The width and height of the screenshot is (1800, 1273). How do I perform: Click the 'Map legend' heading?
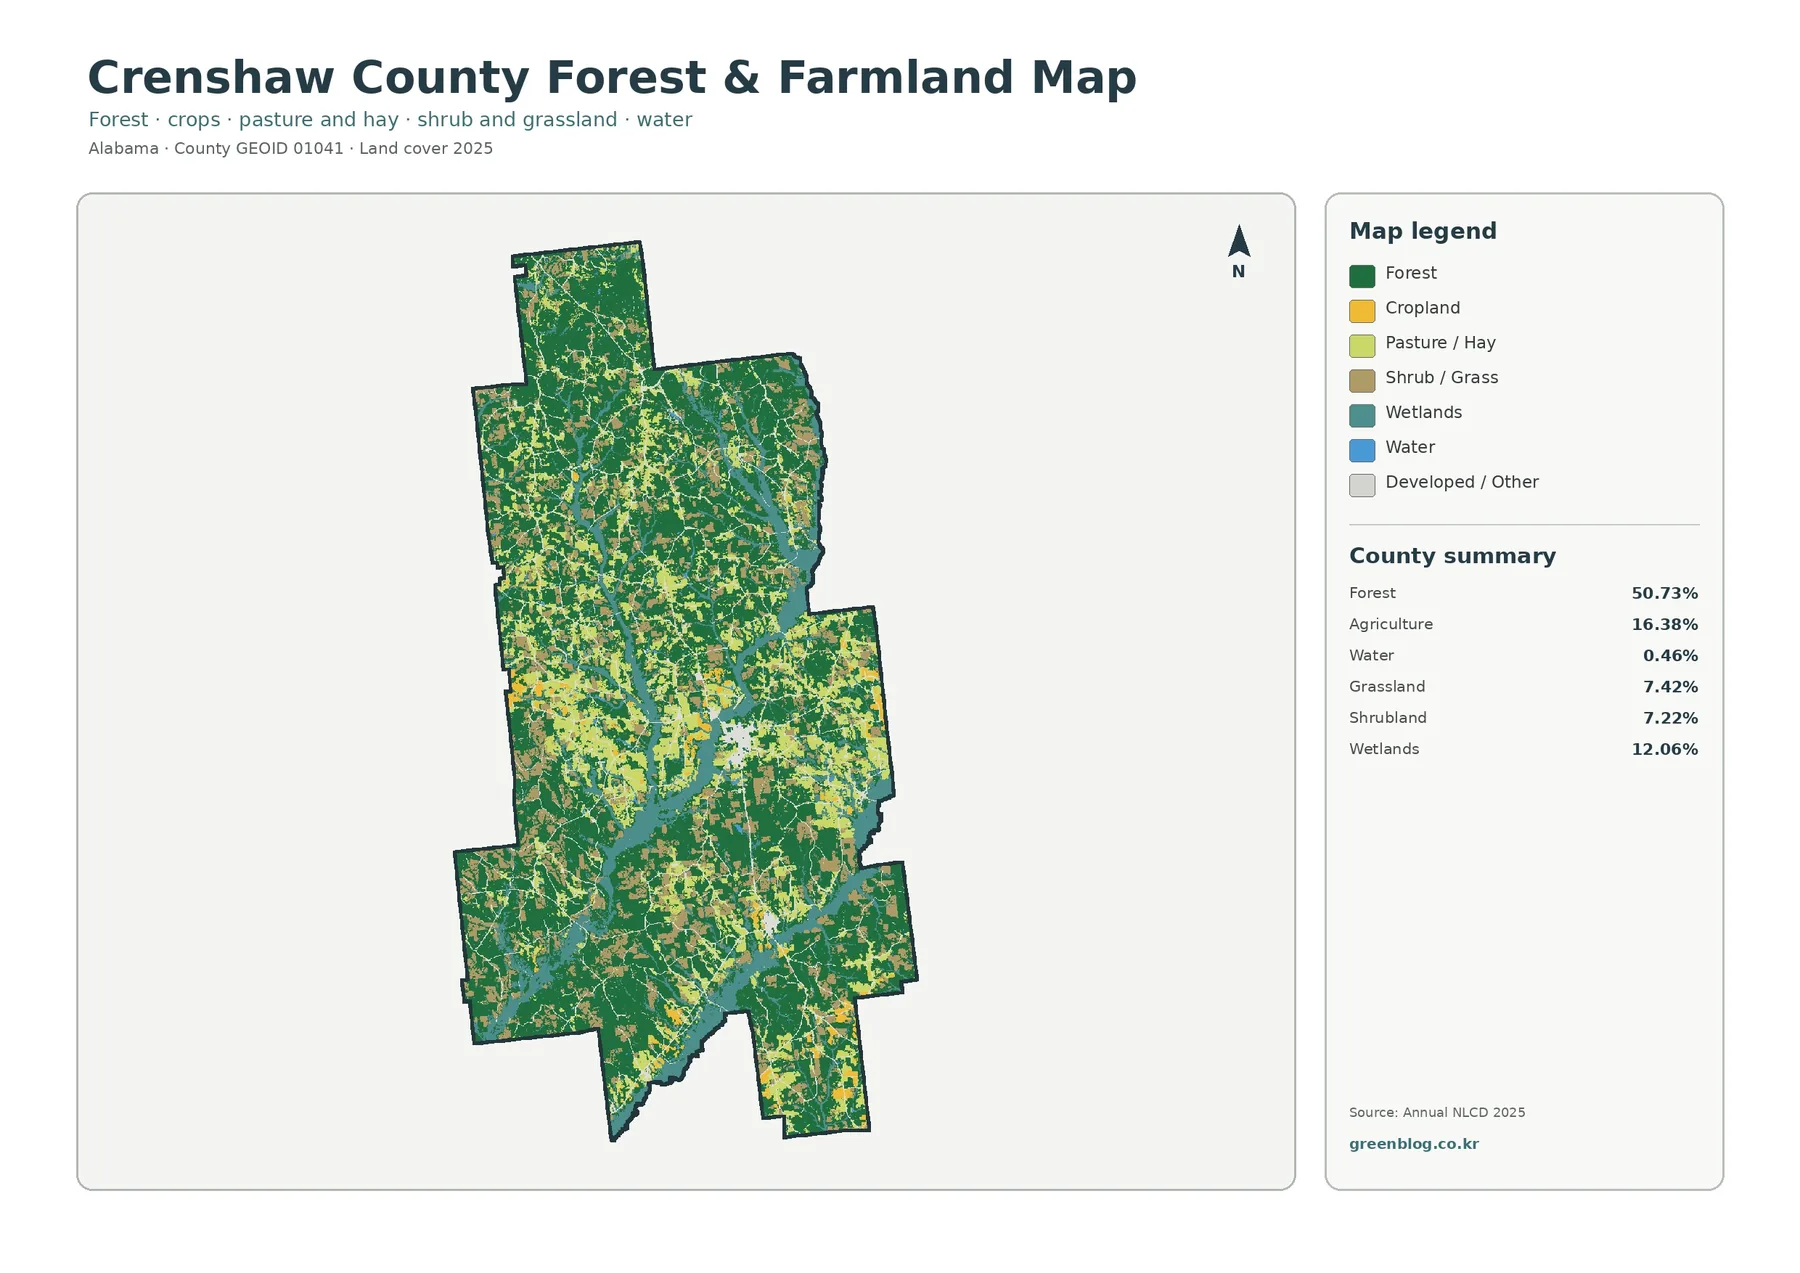[1422, 231]
